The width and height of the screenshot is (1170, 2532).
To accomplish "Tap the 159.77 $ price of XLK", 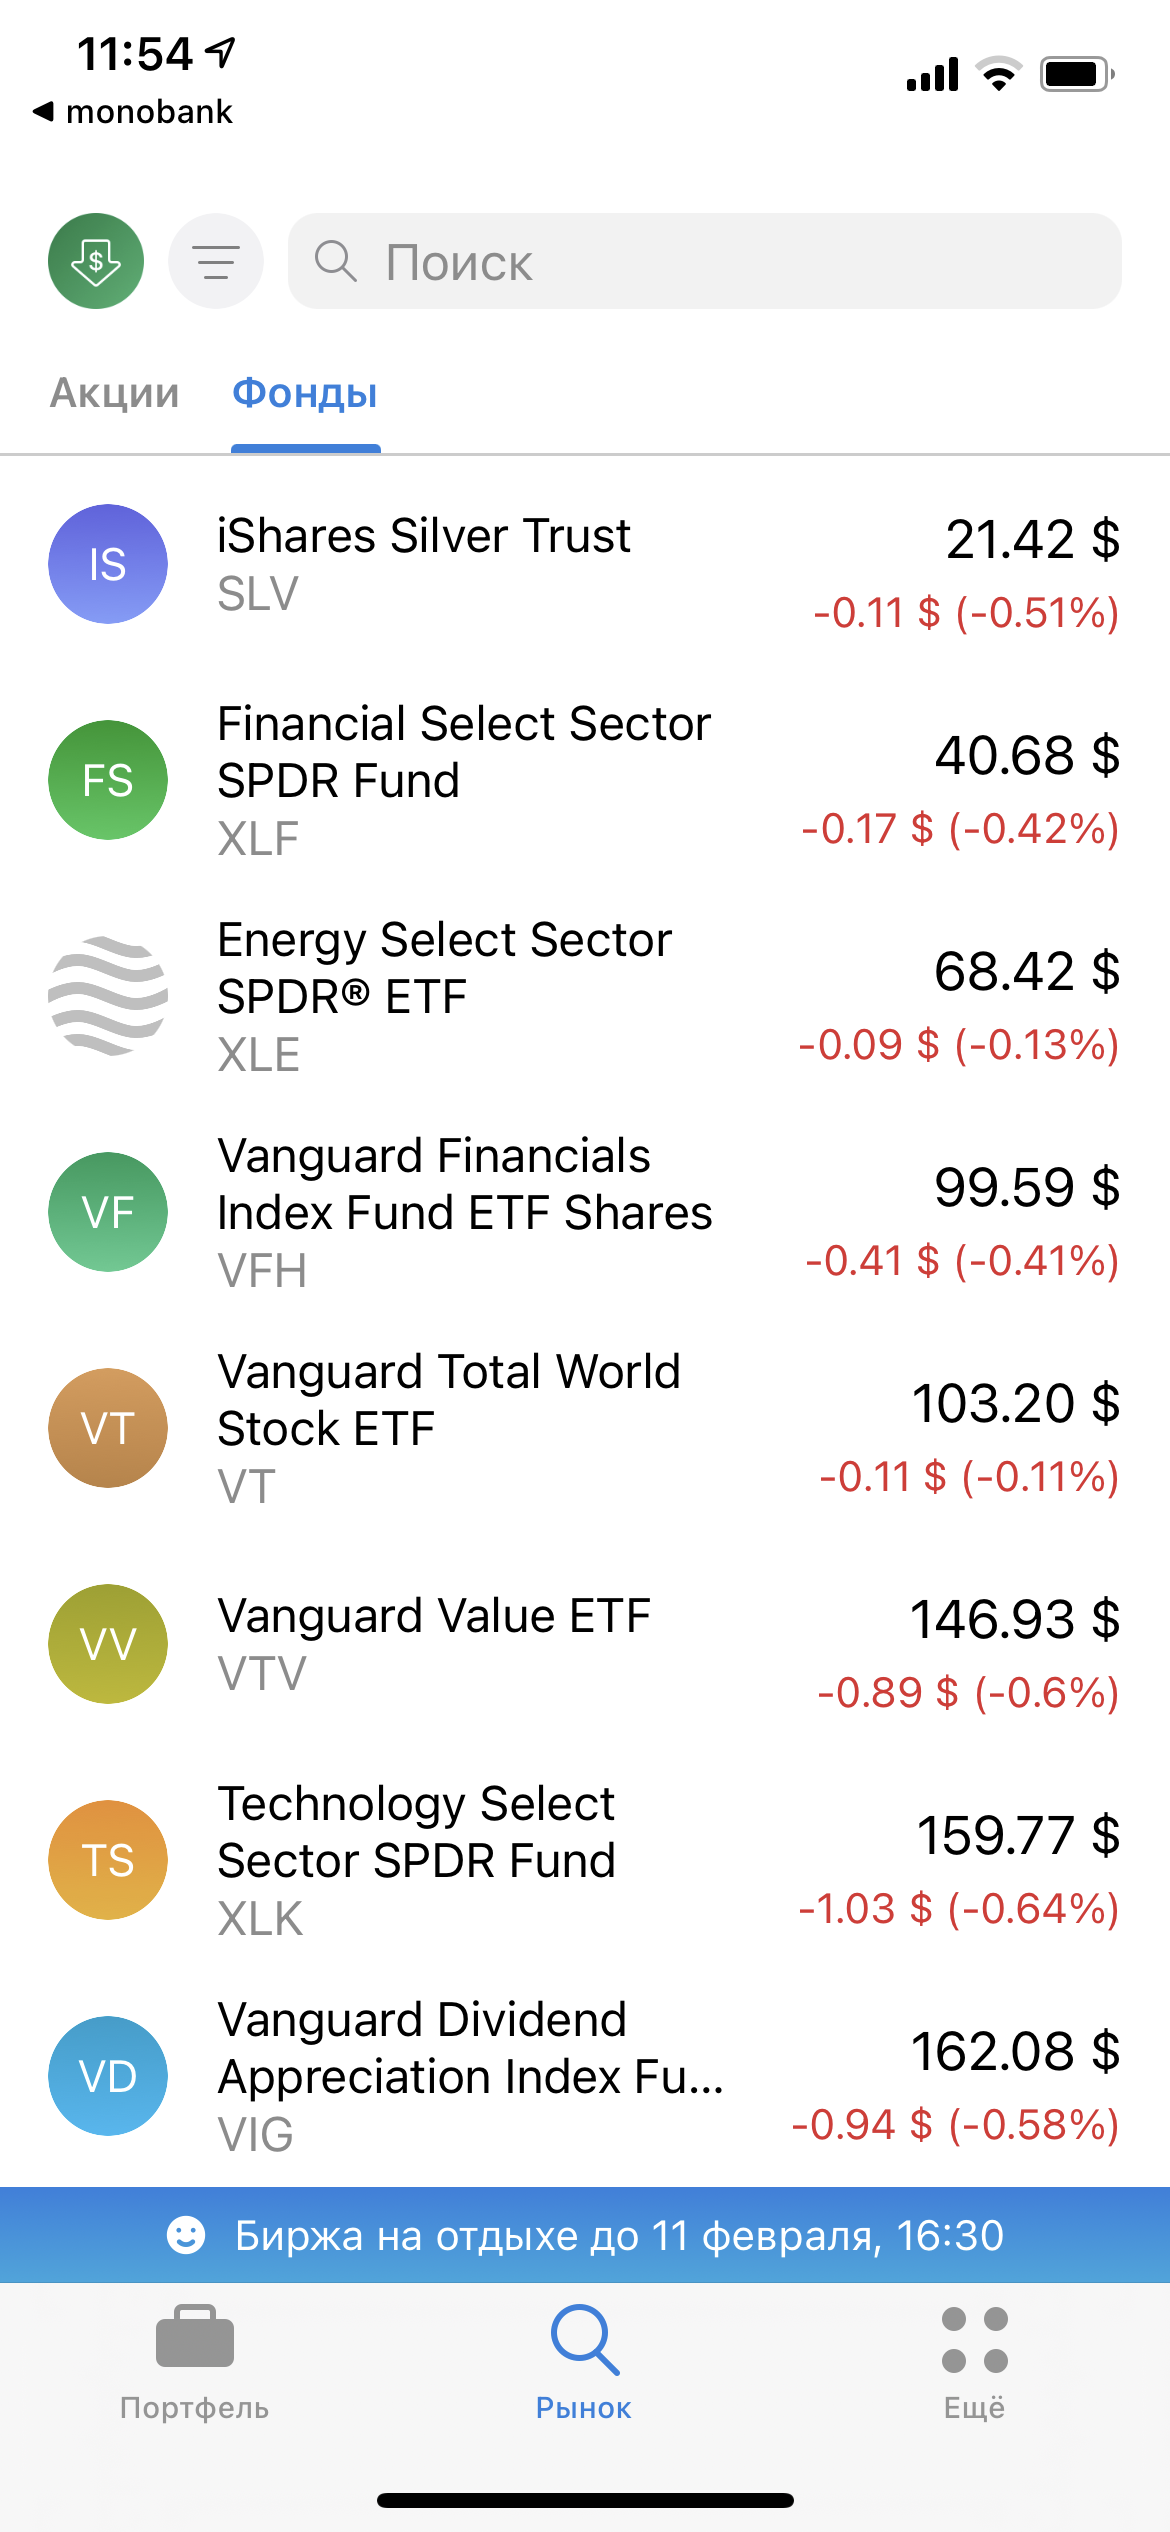I will pyautogui.click(x=1018, y=1836).
